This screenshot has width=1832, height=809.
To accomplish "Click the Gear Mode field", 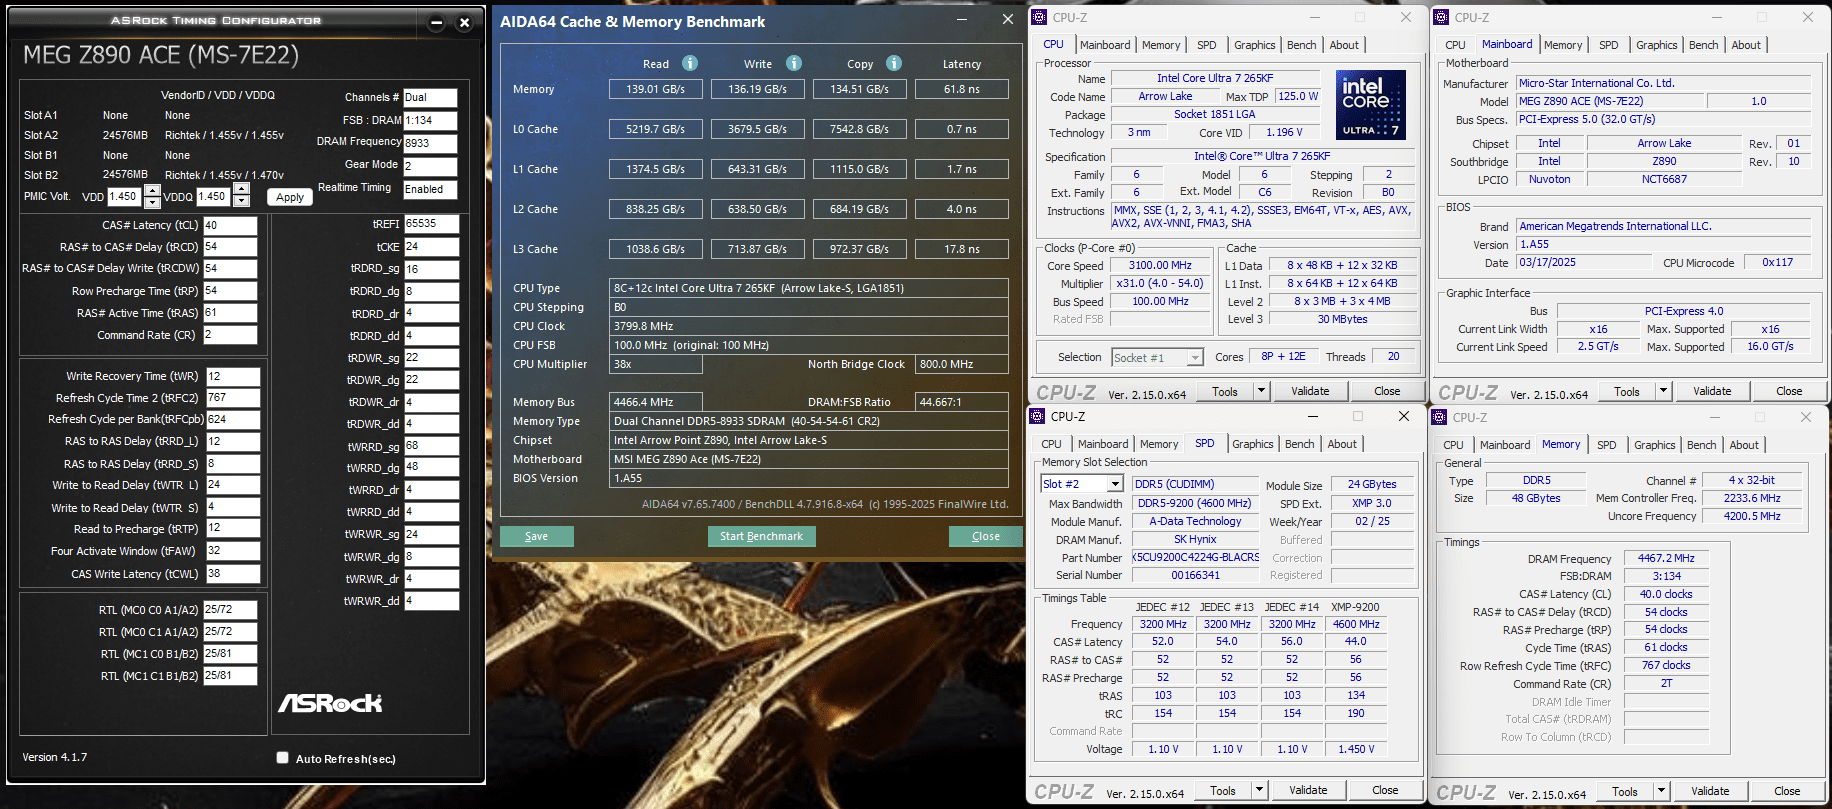I will click(x=430, y=166).
